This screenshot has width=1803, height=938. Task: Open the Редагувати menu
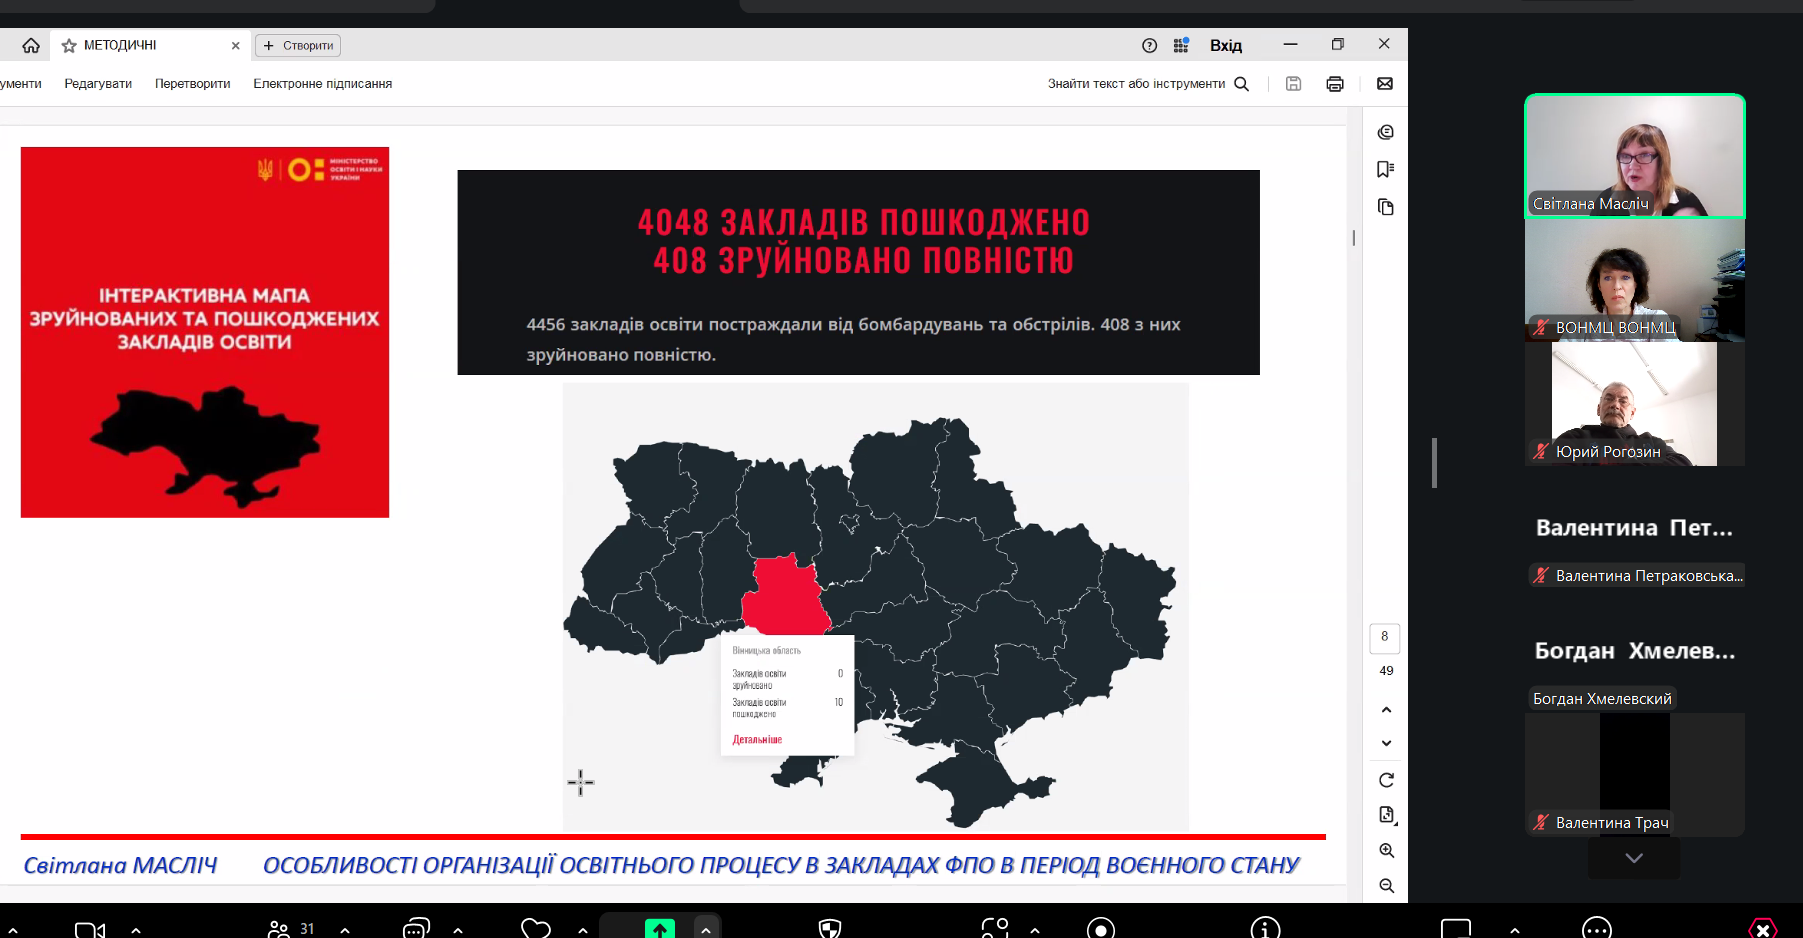(98, 84)
